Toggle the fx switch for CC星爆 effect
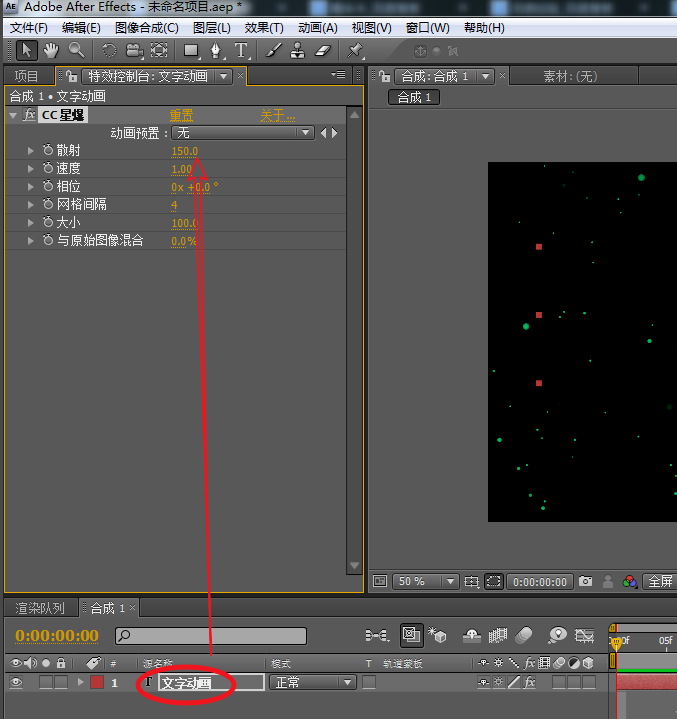 (x=30, y=115)
